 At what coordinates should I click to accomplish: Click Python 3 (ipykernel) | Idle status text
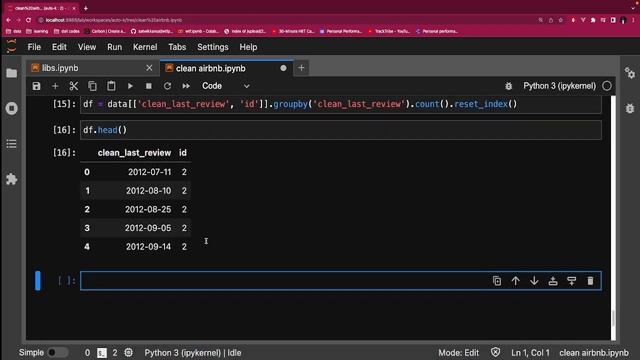193,353
